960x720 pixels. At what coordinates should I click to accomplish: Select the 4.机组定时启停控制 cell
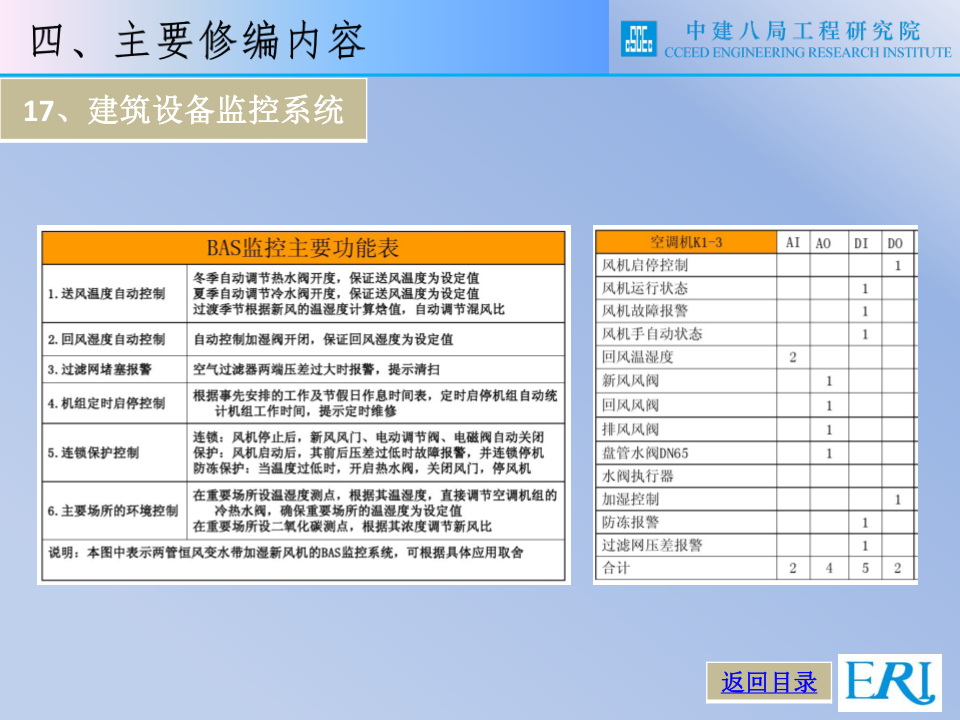(x=114, y=403)
